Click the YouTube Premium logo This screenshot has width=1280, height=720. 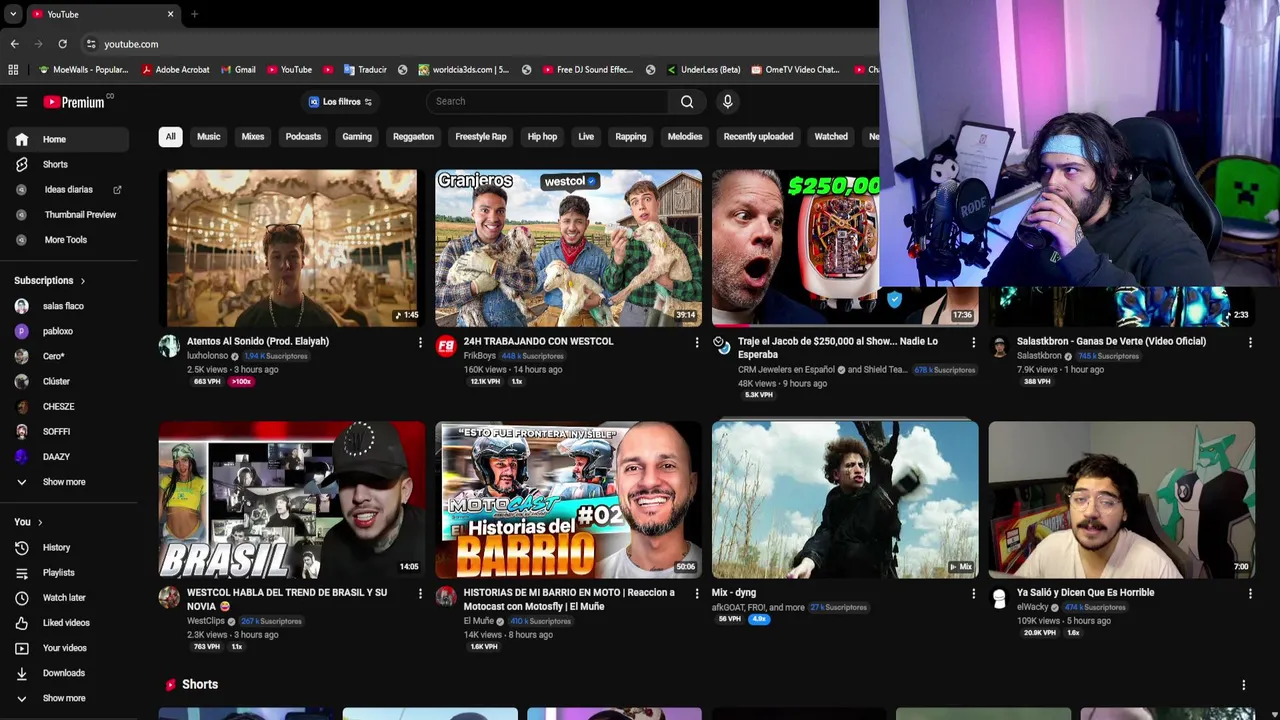(76, 101)
